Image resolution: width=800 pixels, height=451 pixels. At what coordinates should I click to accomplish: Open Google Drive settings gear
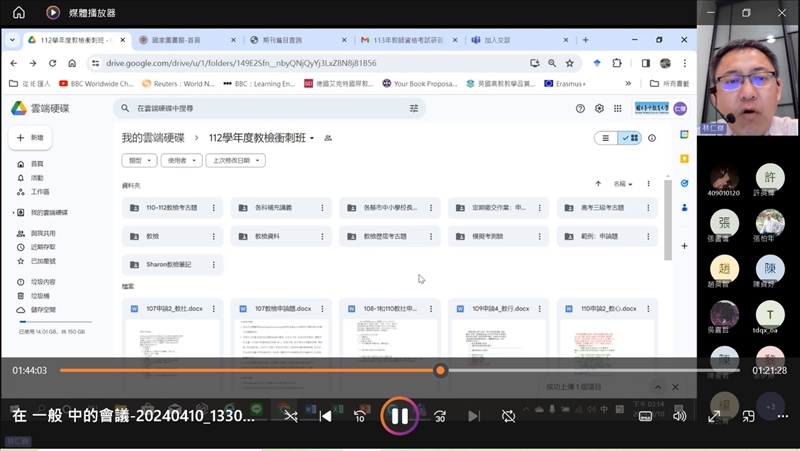coord(599,108)
